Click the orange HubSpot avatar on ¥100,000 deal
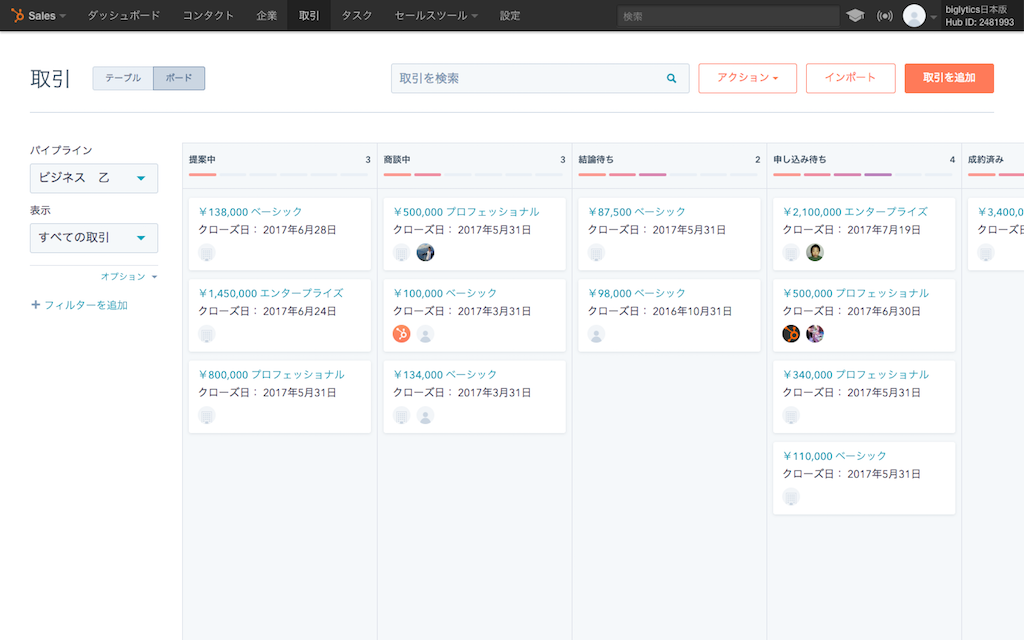1024x640 pixels. click(401, 334)
